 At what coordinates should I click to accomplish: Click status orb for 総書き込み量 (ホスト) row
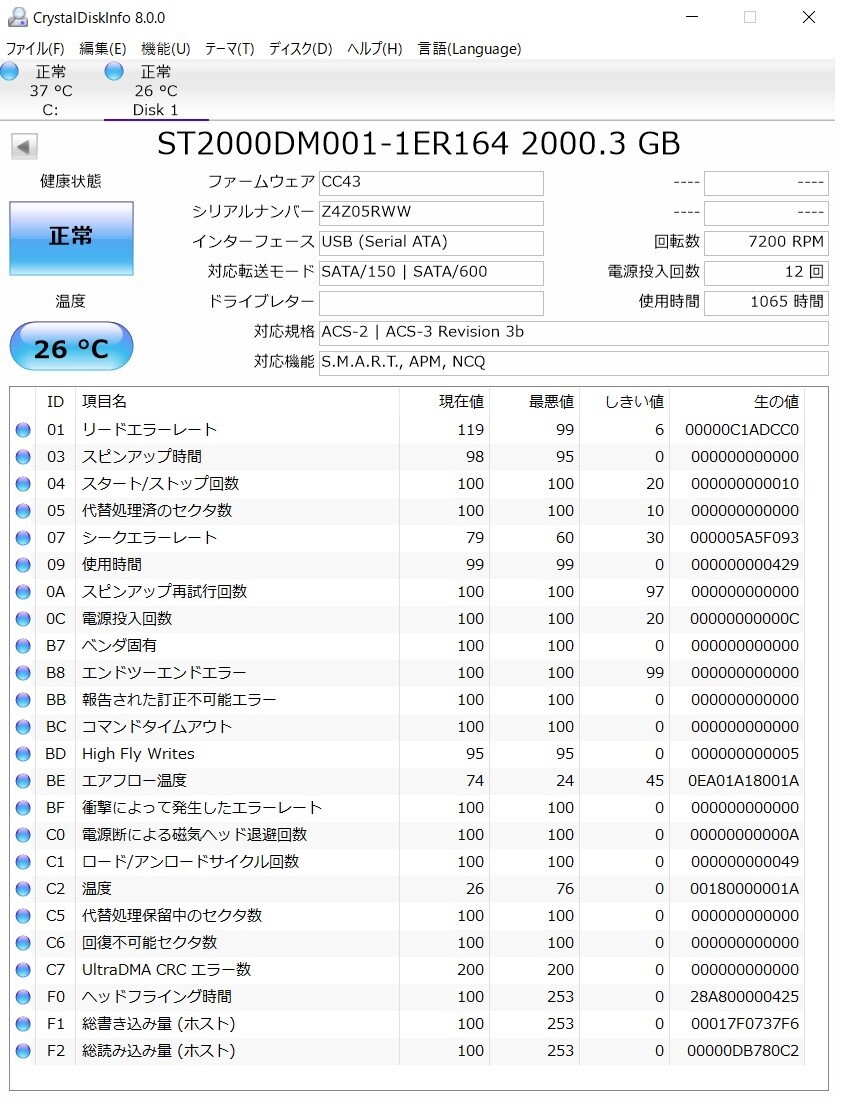click(x=23, y=1024)
